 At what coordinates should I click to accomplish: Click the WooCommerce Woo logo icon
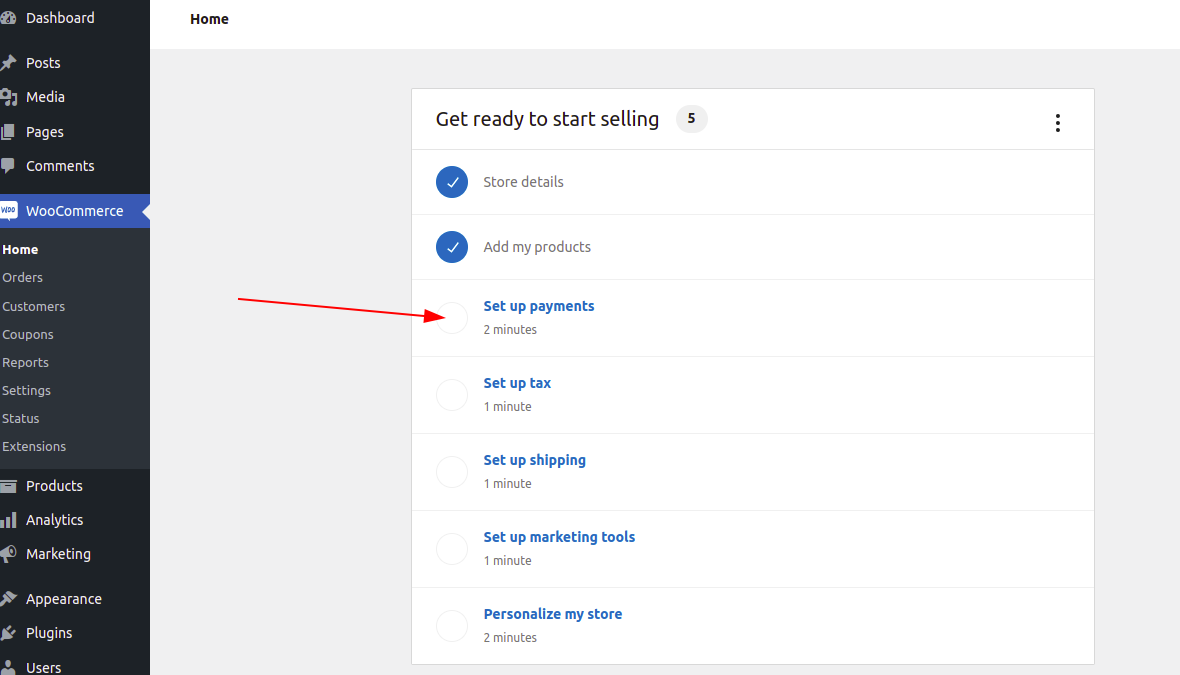click(x=8, y=211)
